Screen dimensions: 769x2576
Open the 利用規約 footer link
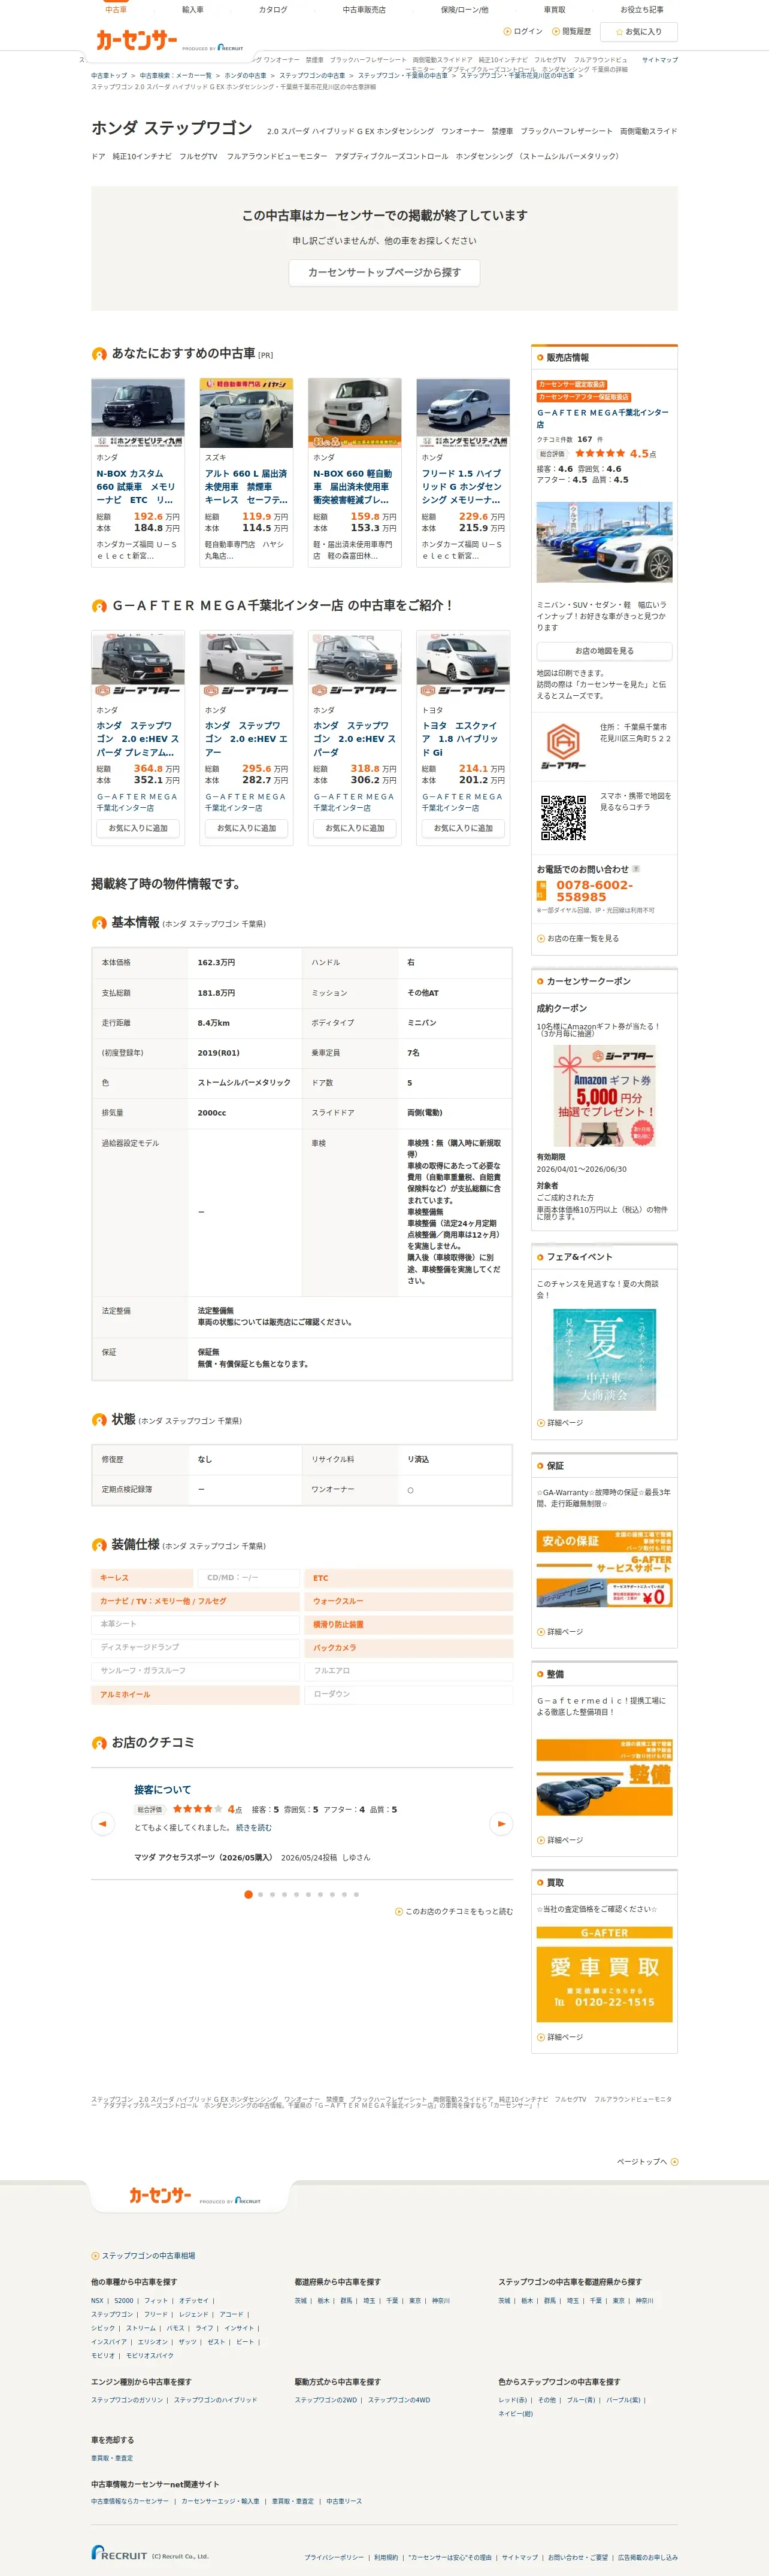pyautogui.click(x=386, y=2557)
